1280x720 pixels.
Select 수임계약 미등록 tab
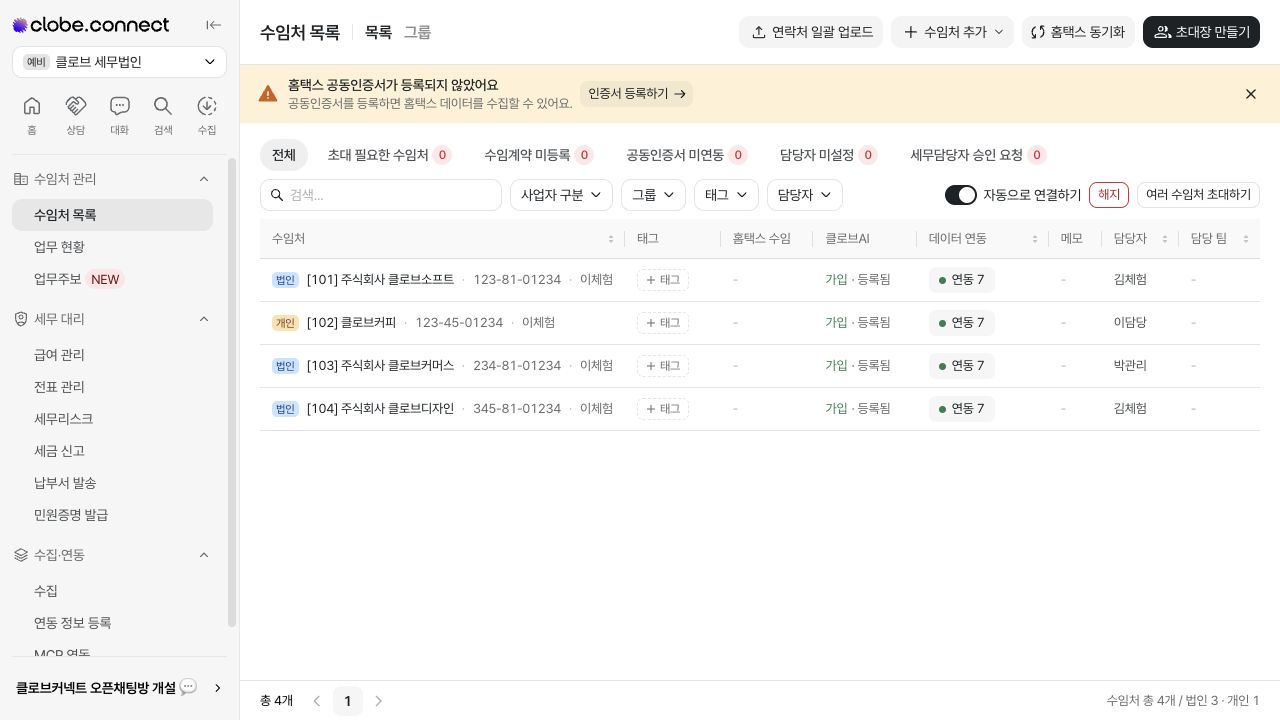coord(538,155)
